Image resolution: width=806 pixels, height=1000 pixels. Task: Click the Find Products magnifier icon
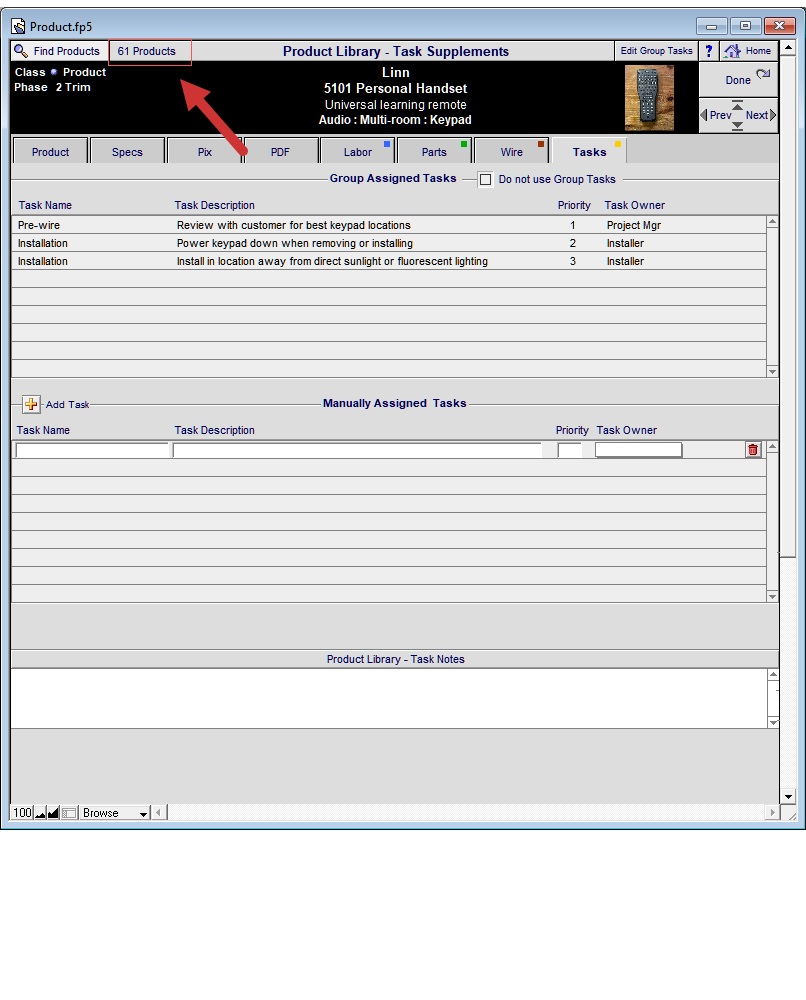coord(21,51)
